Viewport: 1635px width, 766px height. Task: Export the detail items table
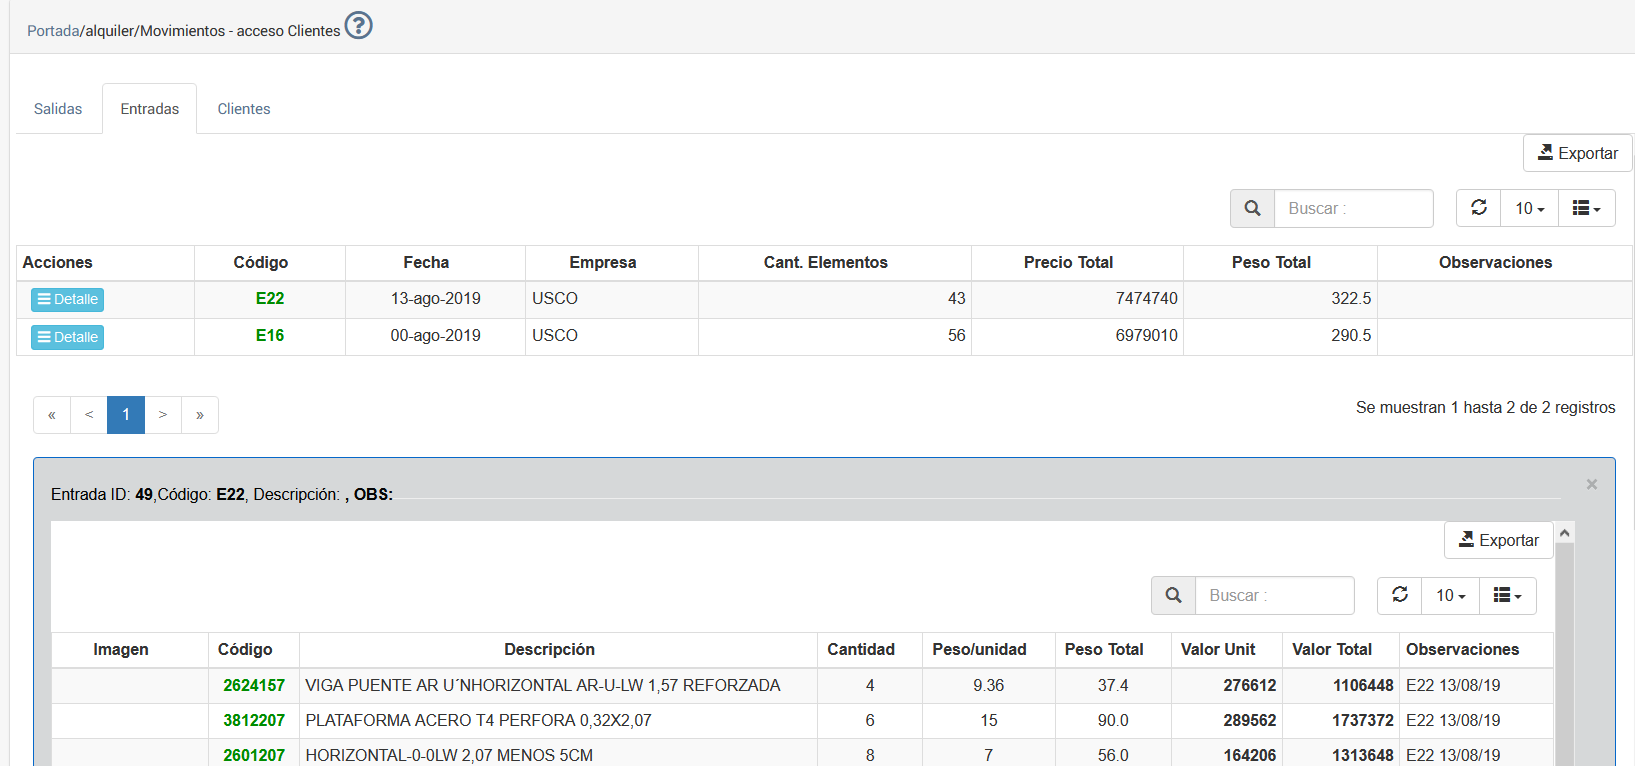pos(1498,540)
